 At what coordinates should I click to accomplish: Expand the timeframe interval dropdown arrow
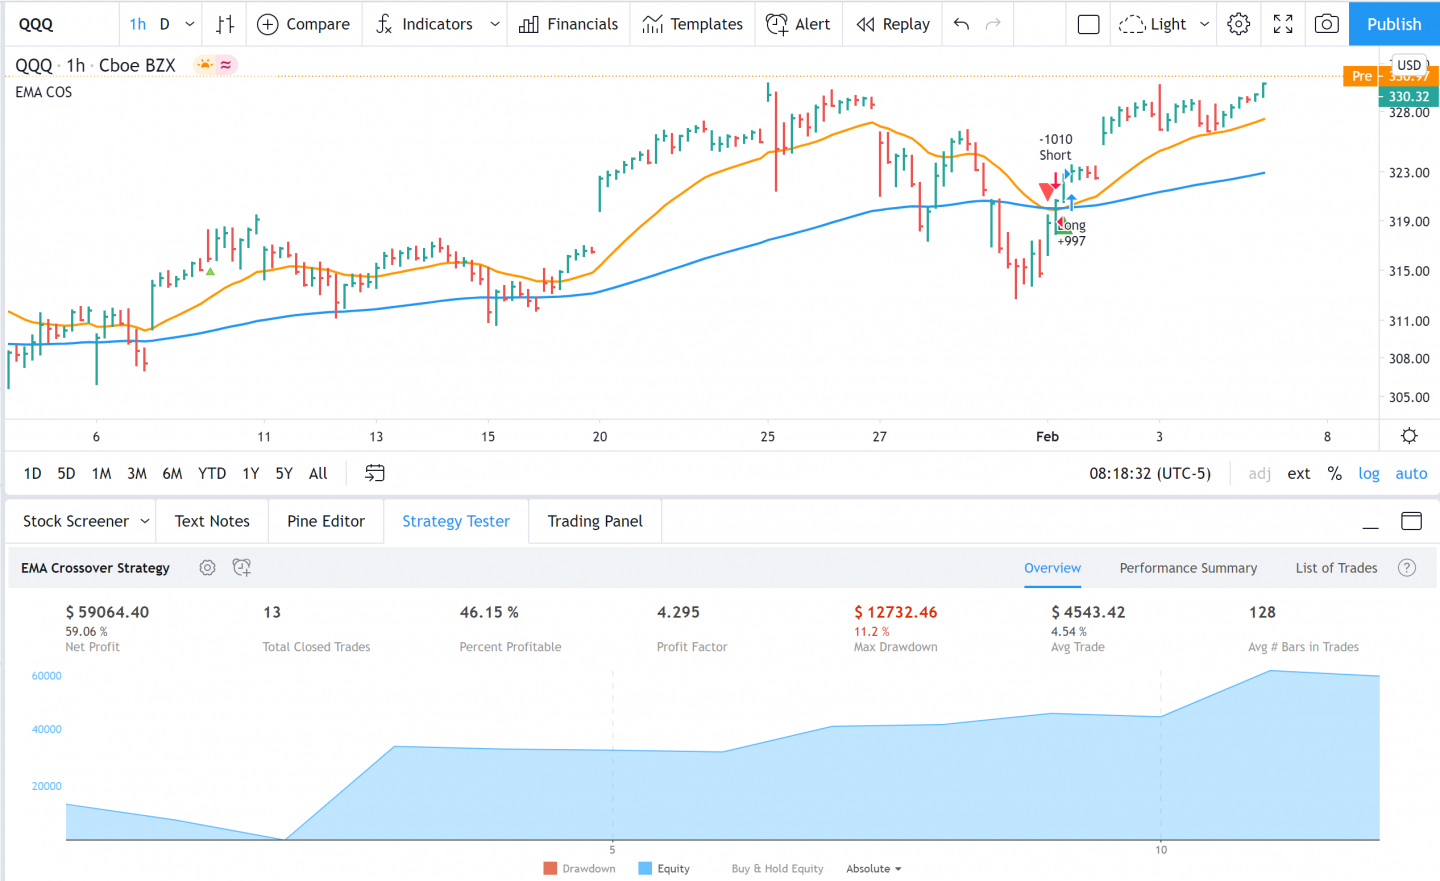[190, 24]
